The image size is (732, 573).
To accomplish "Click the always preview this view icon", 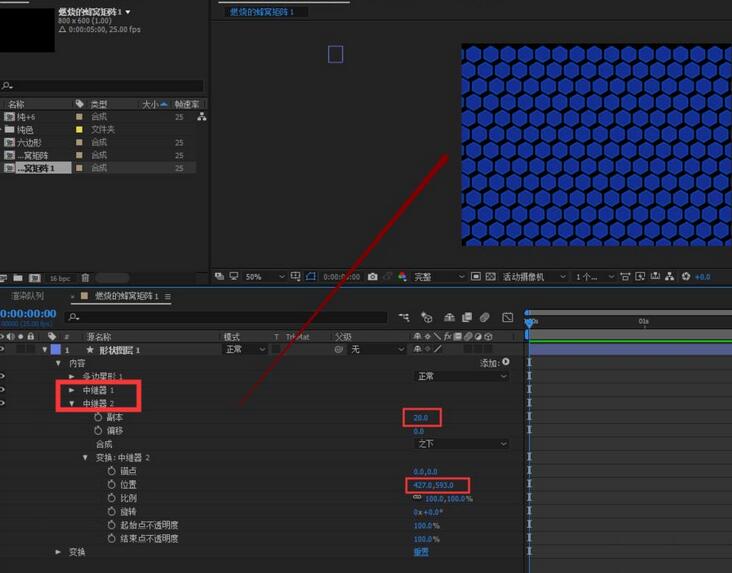I will tap(219, 276).
